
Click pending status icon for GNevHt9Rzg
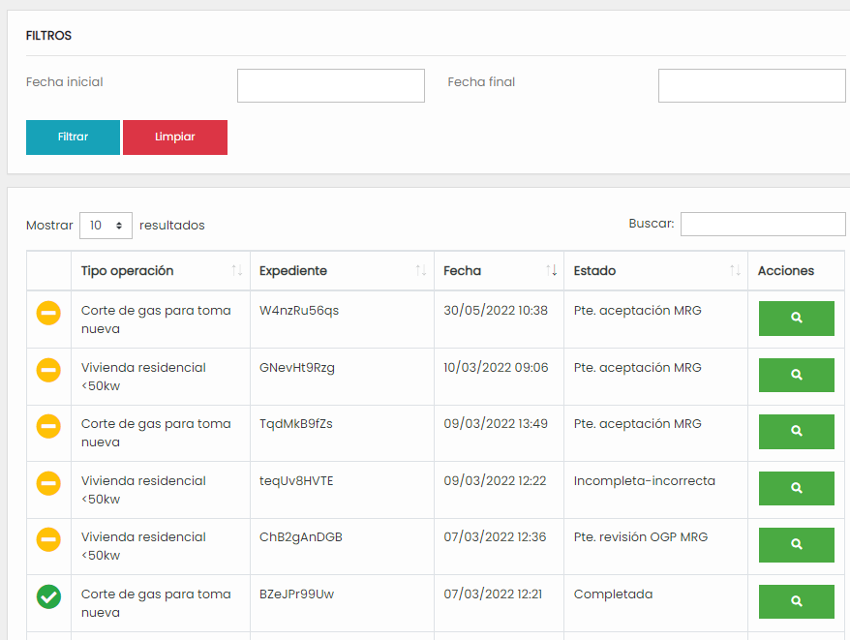[48, 370]
